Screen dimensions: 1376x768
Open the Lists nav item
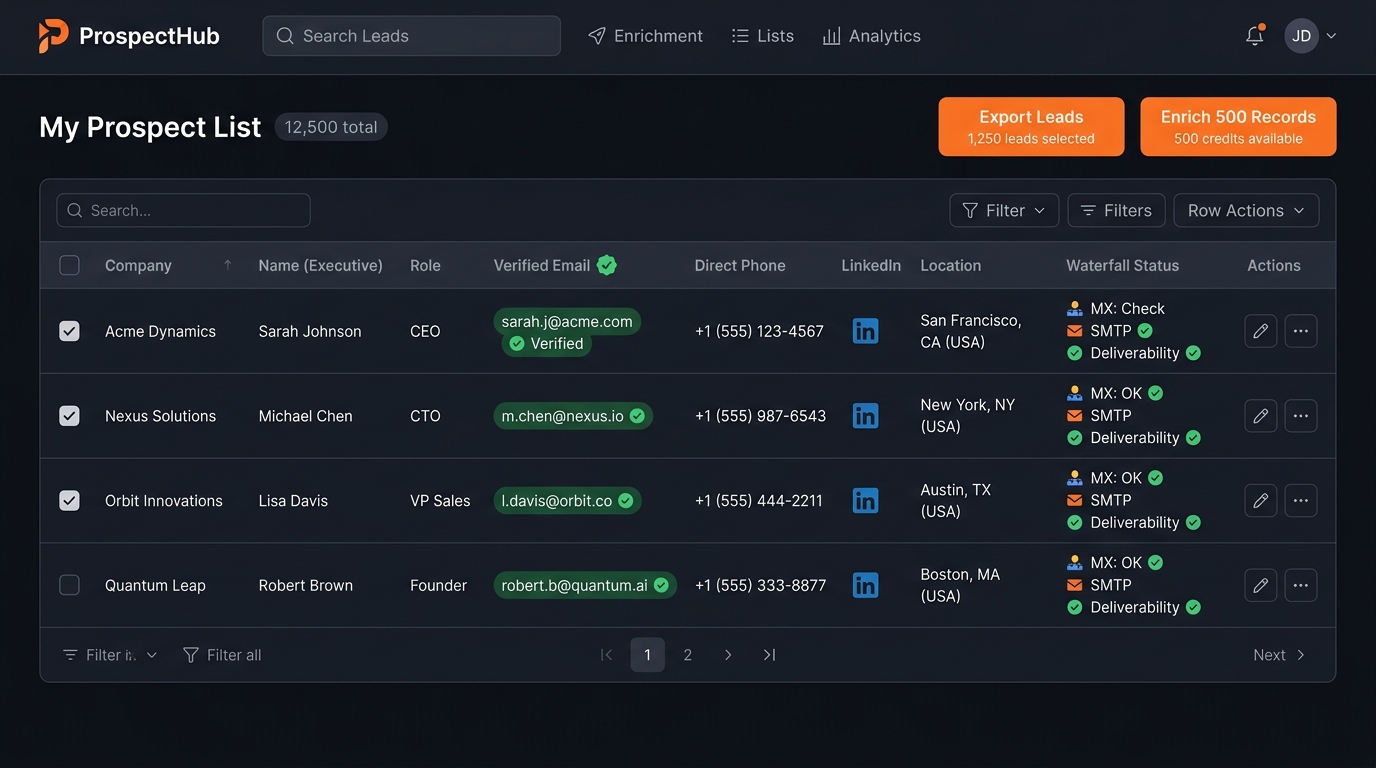(x=763, y=36)
